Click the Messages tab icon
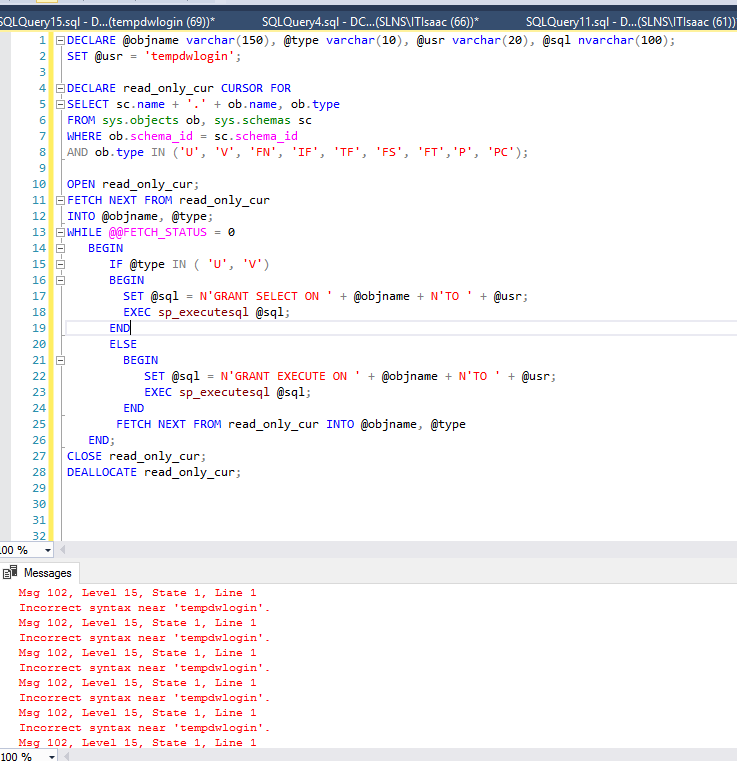This screenshot has height=761, width=737. click(x=10, y=573)
